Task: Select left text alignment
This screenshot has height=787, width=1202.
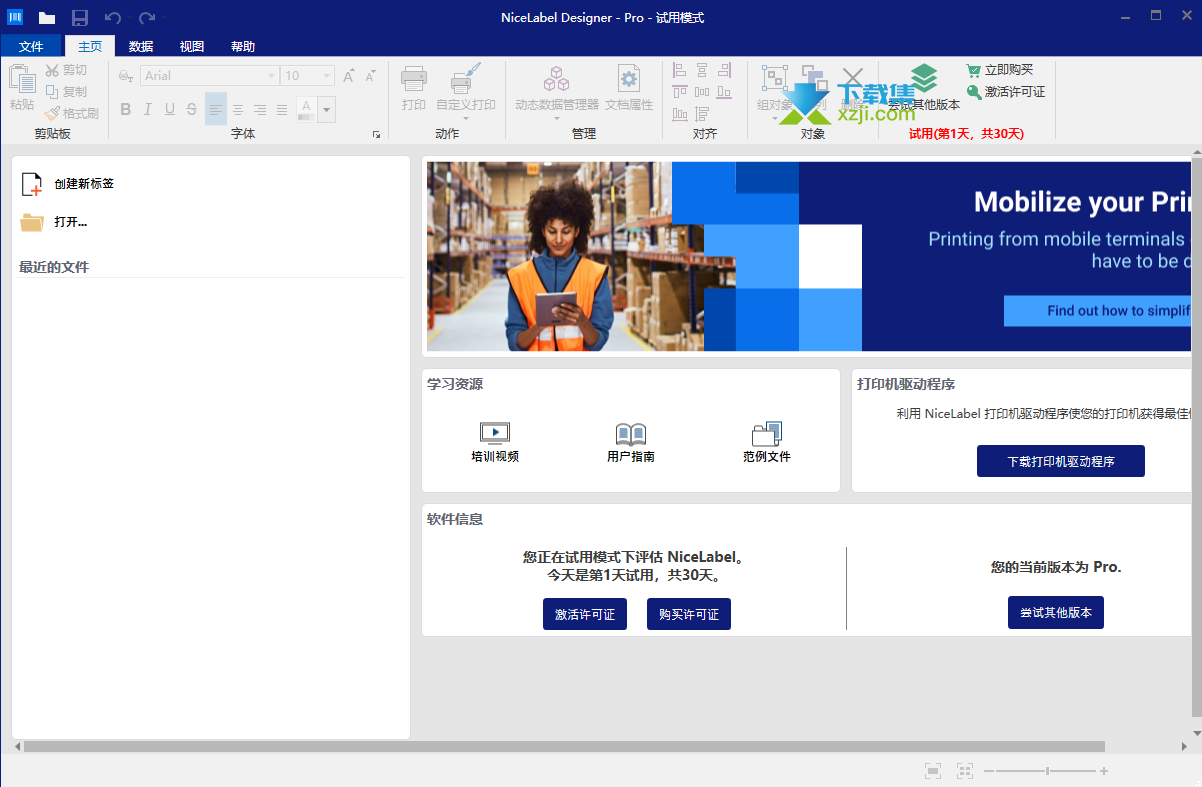Action: pos(216,109)
